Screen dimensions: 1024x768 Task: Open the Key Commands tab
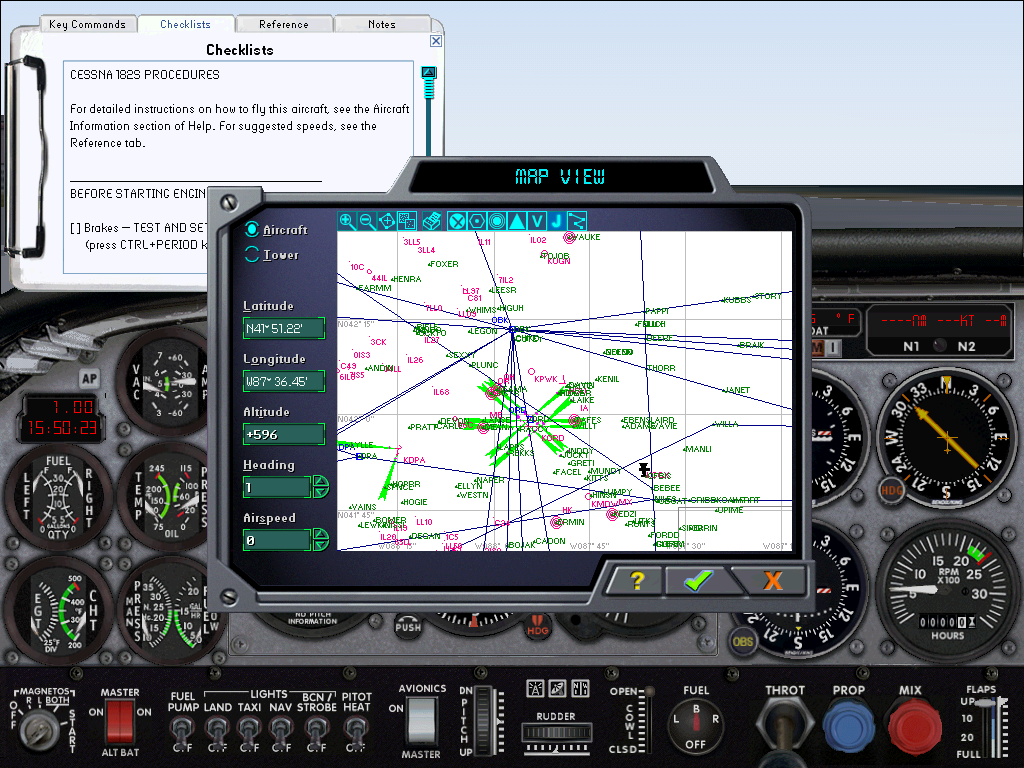point(88,23)
